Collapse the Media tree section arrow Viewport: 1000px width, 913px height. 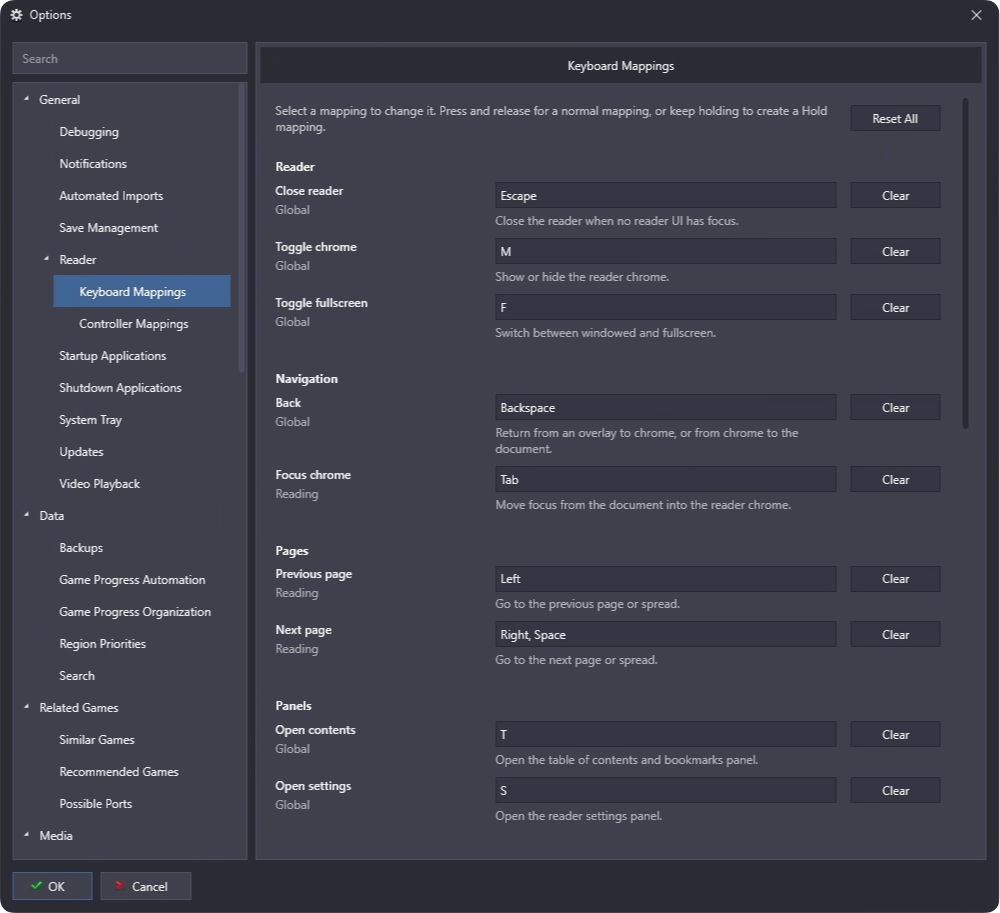point(26,835)
